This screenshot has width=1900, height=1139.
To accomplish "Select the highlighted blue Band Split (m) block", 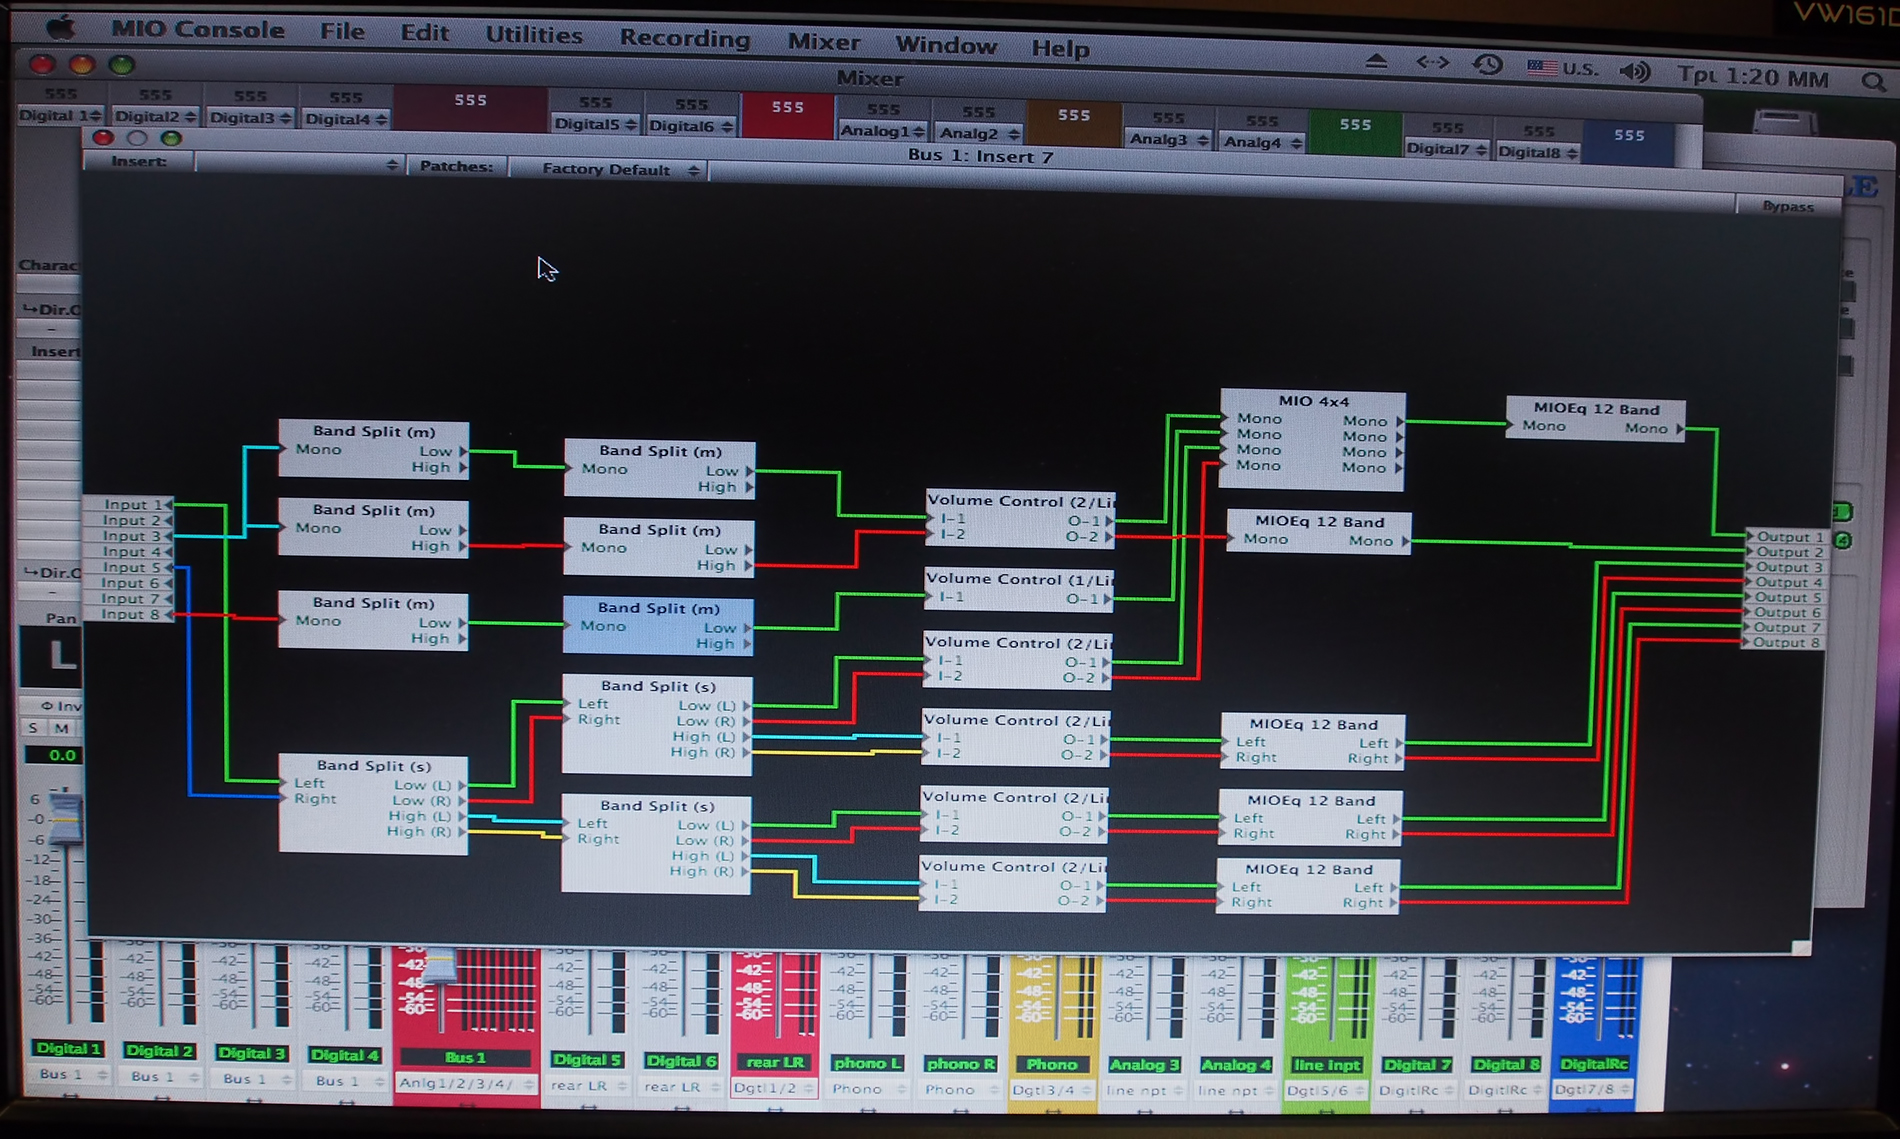I will tap(658, 625).
